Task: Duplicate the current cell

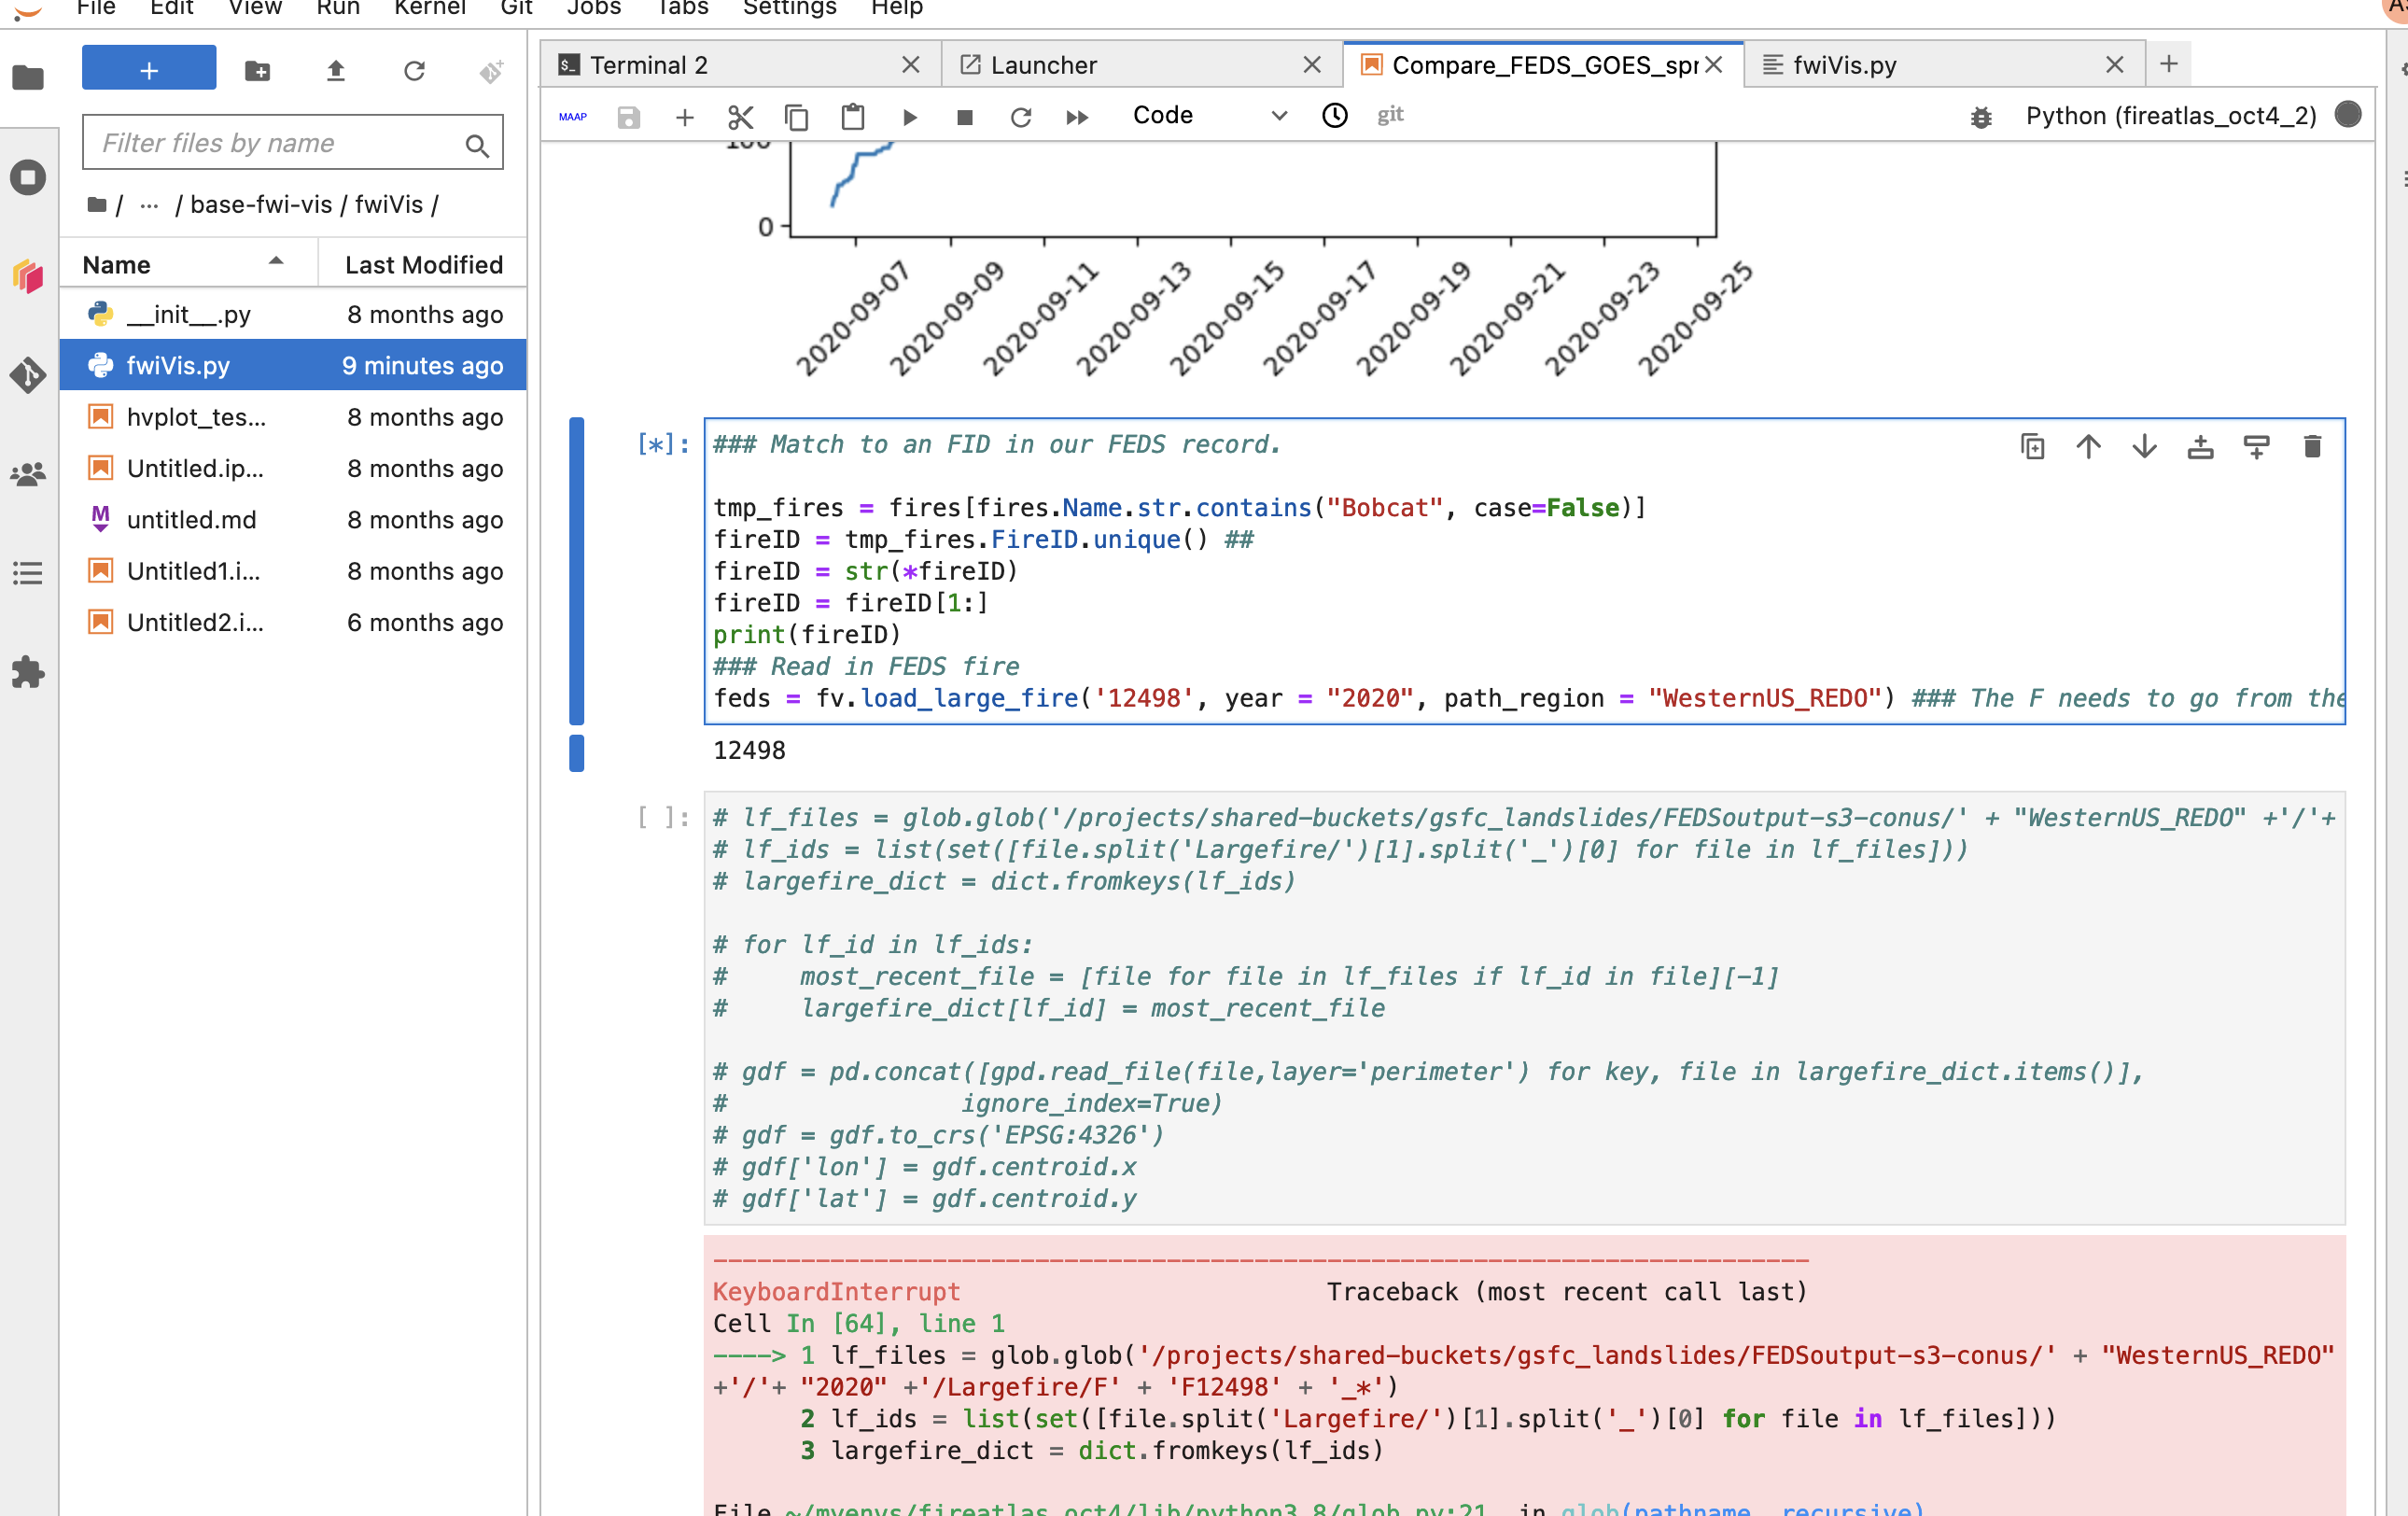Action: (2031, 447)
